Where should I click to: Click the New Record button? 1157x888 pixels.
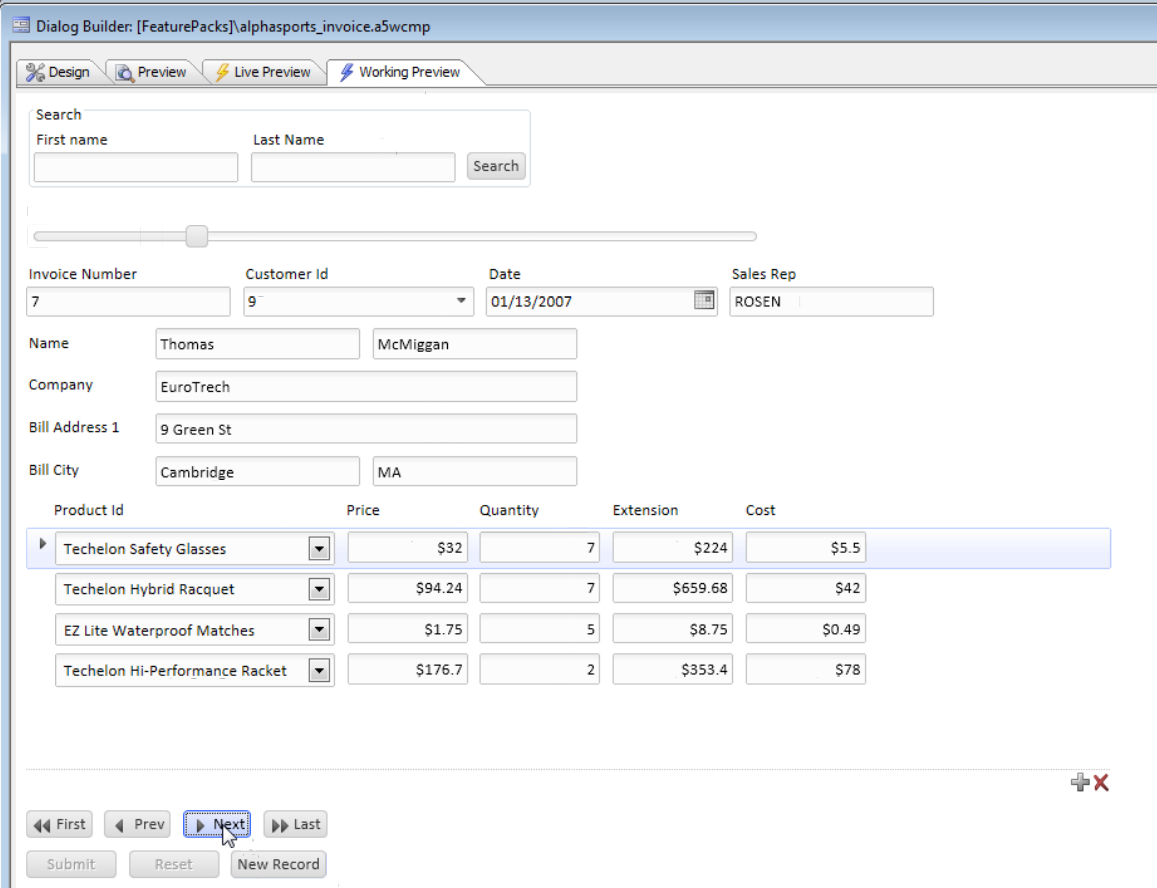278,864
